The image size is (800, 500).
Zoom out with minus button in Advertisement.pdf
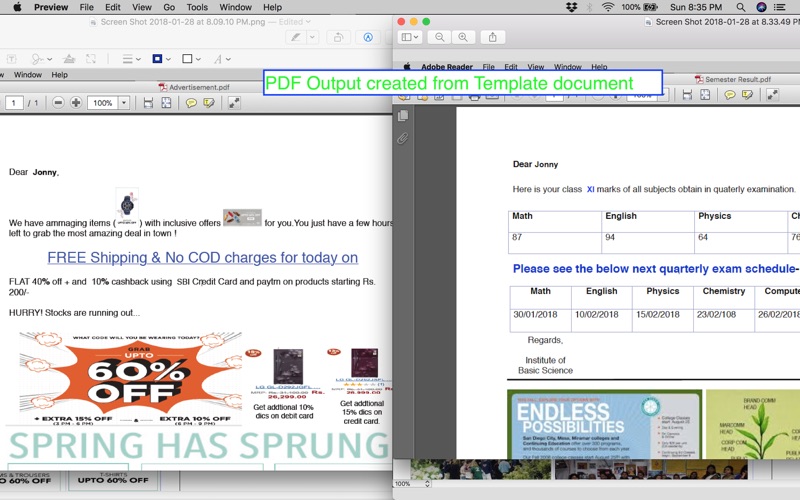click(58, 103)
